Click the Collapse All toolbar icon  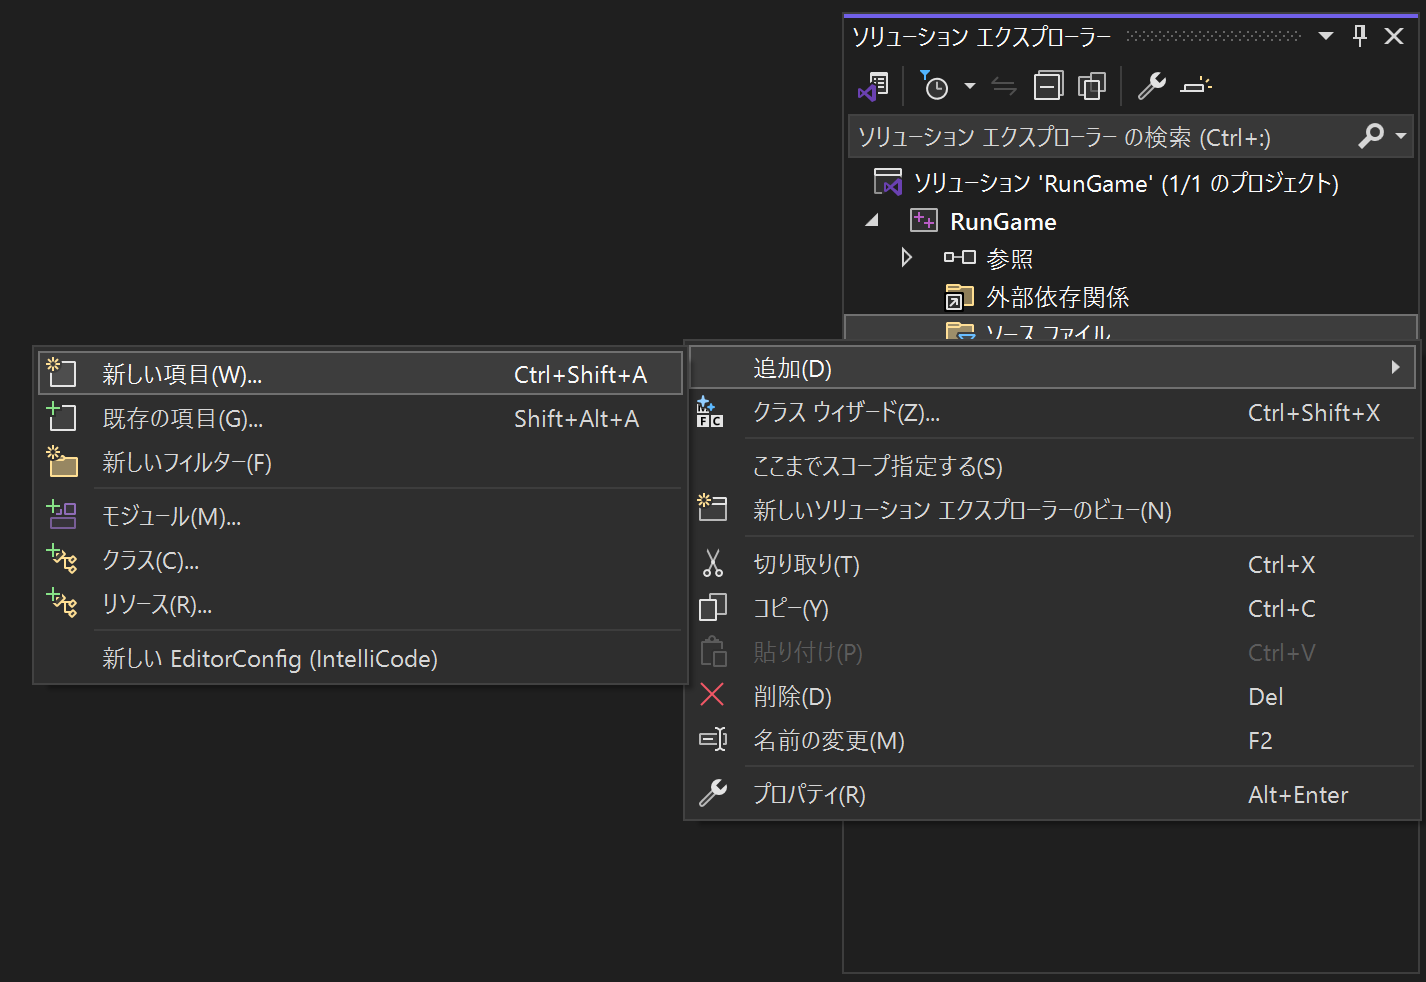point(1048,86)
